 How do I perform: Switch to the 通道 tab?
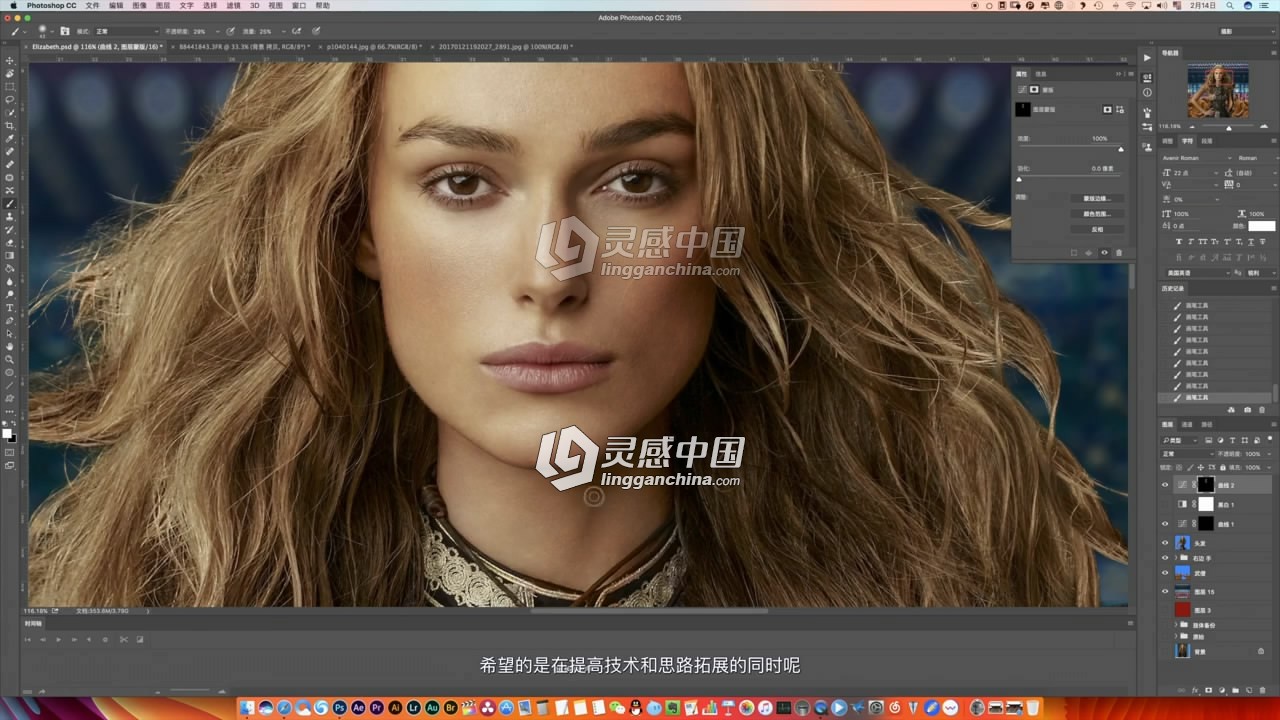tap(1187, 424)
